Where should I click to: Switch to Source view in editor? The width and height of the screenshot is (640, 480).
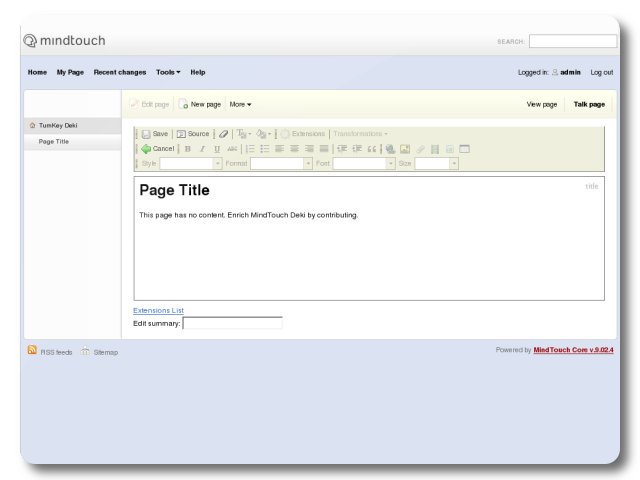[193, 134]
